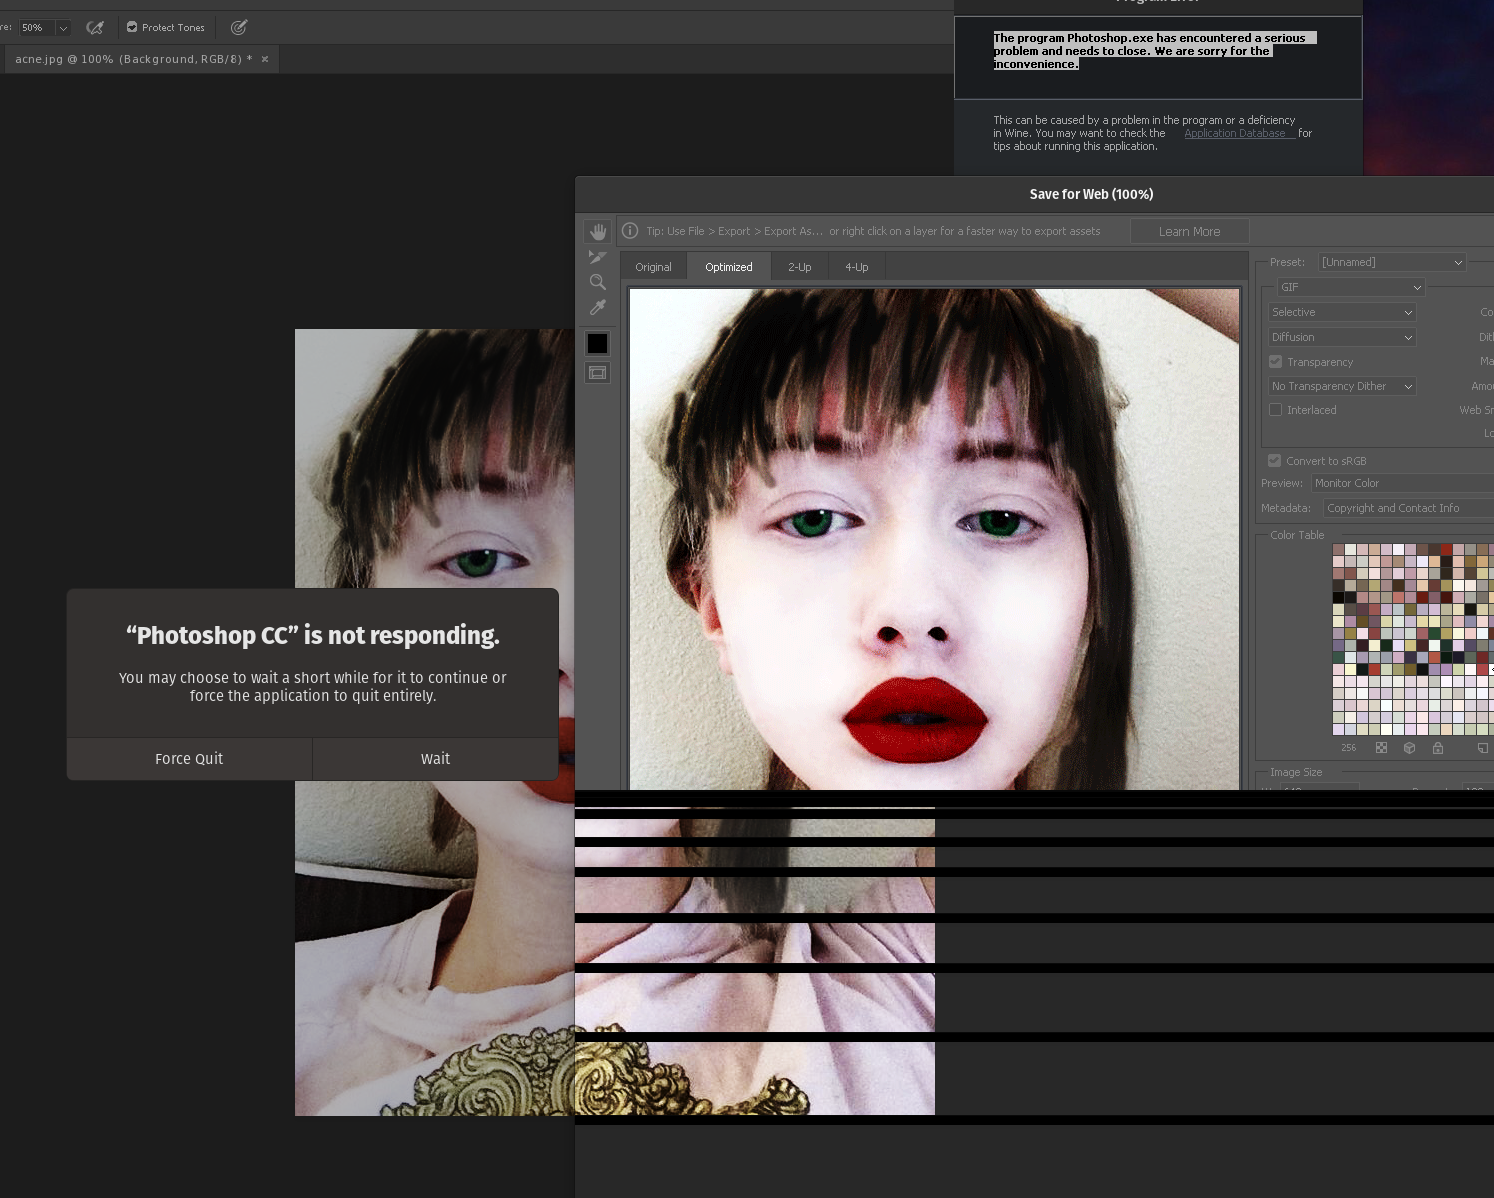Select the Eyedropper tool in Save for Web
The image size is (1494, 1198).
tap(598, 307)
